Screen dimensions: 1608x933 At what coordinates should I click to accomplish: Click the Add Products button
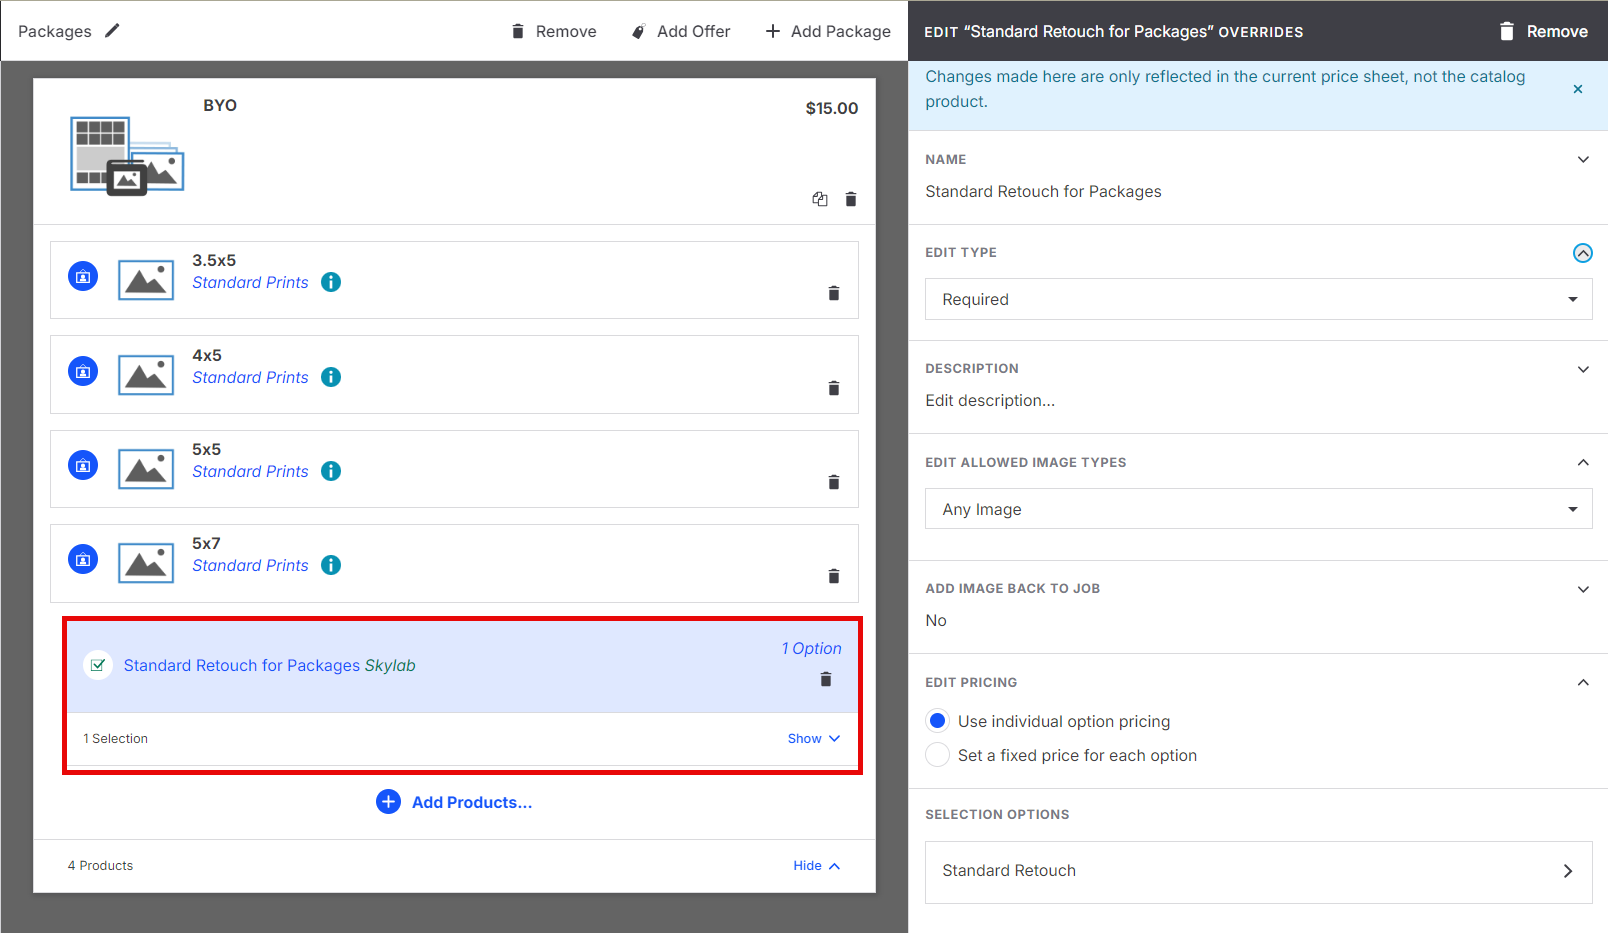455,802
